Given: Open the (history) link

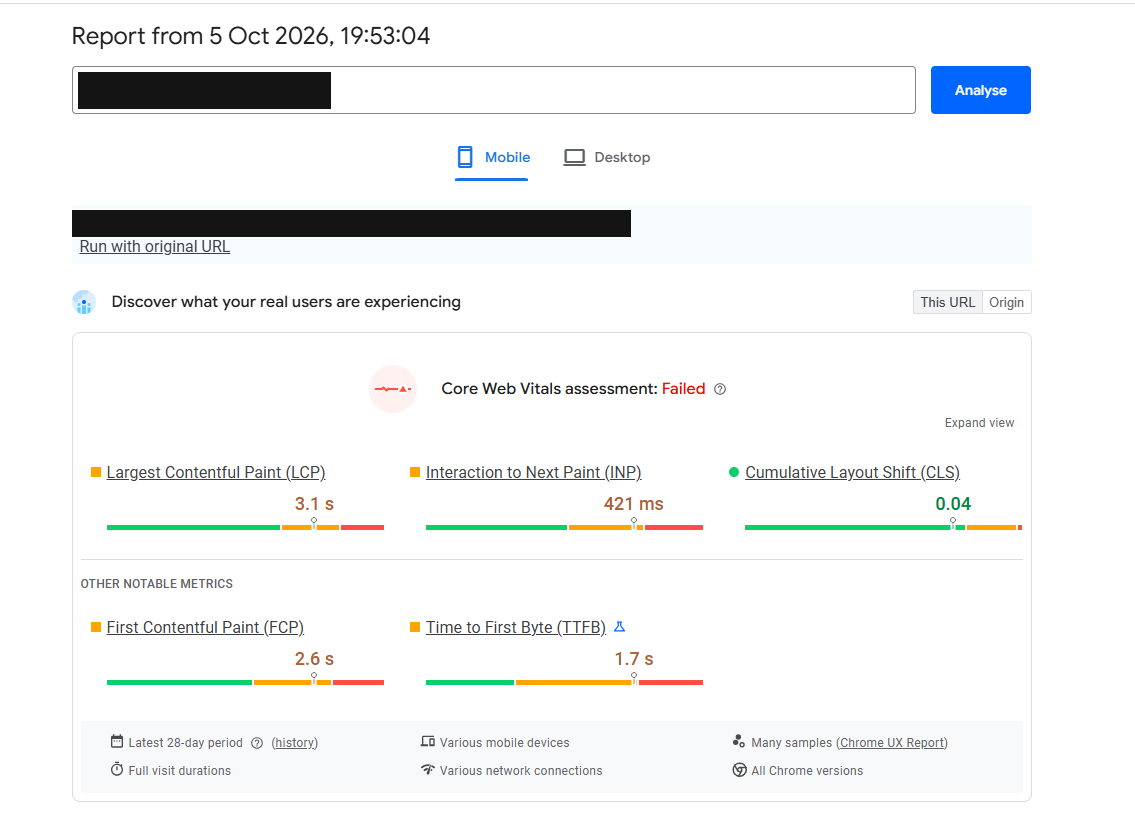Looking at the screenshot, I should [x=295, y=744].
